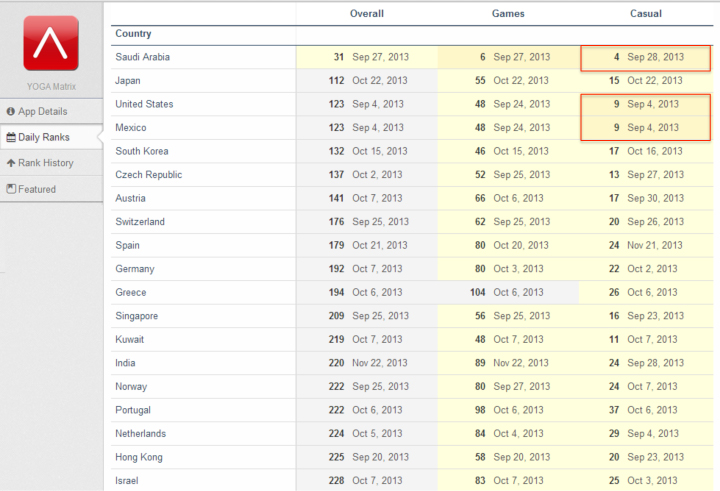Click Netherlands casual rank 29
The width and height of the screenshot is (720, 491).
pos(614,434)
